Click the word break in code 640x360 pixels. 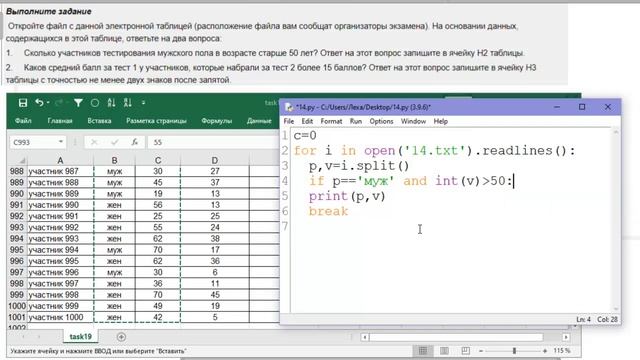click(328, 211)
